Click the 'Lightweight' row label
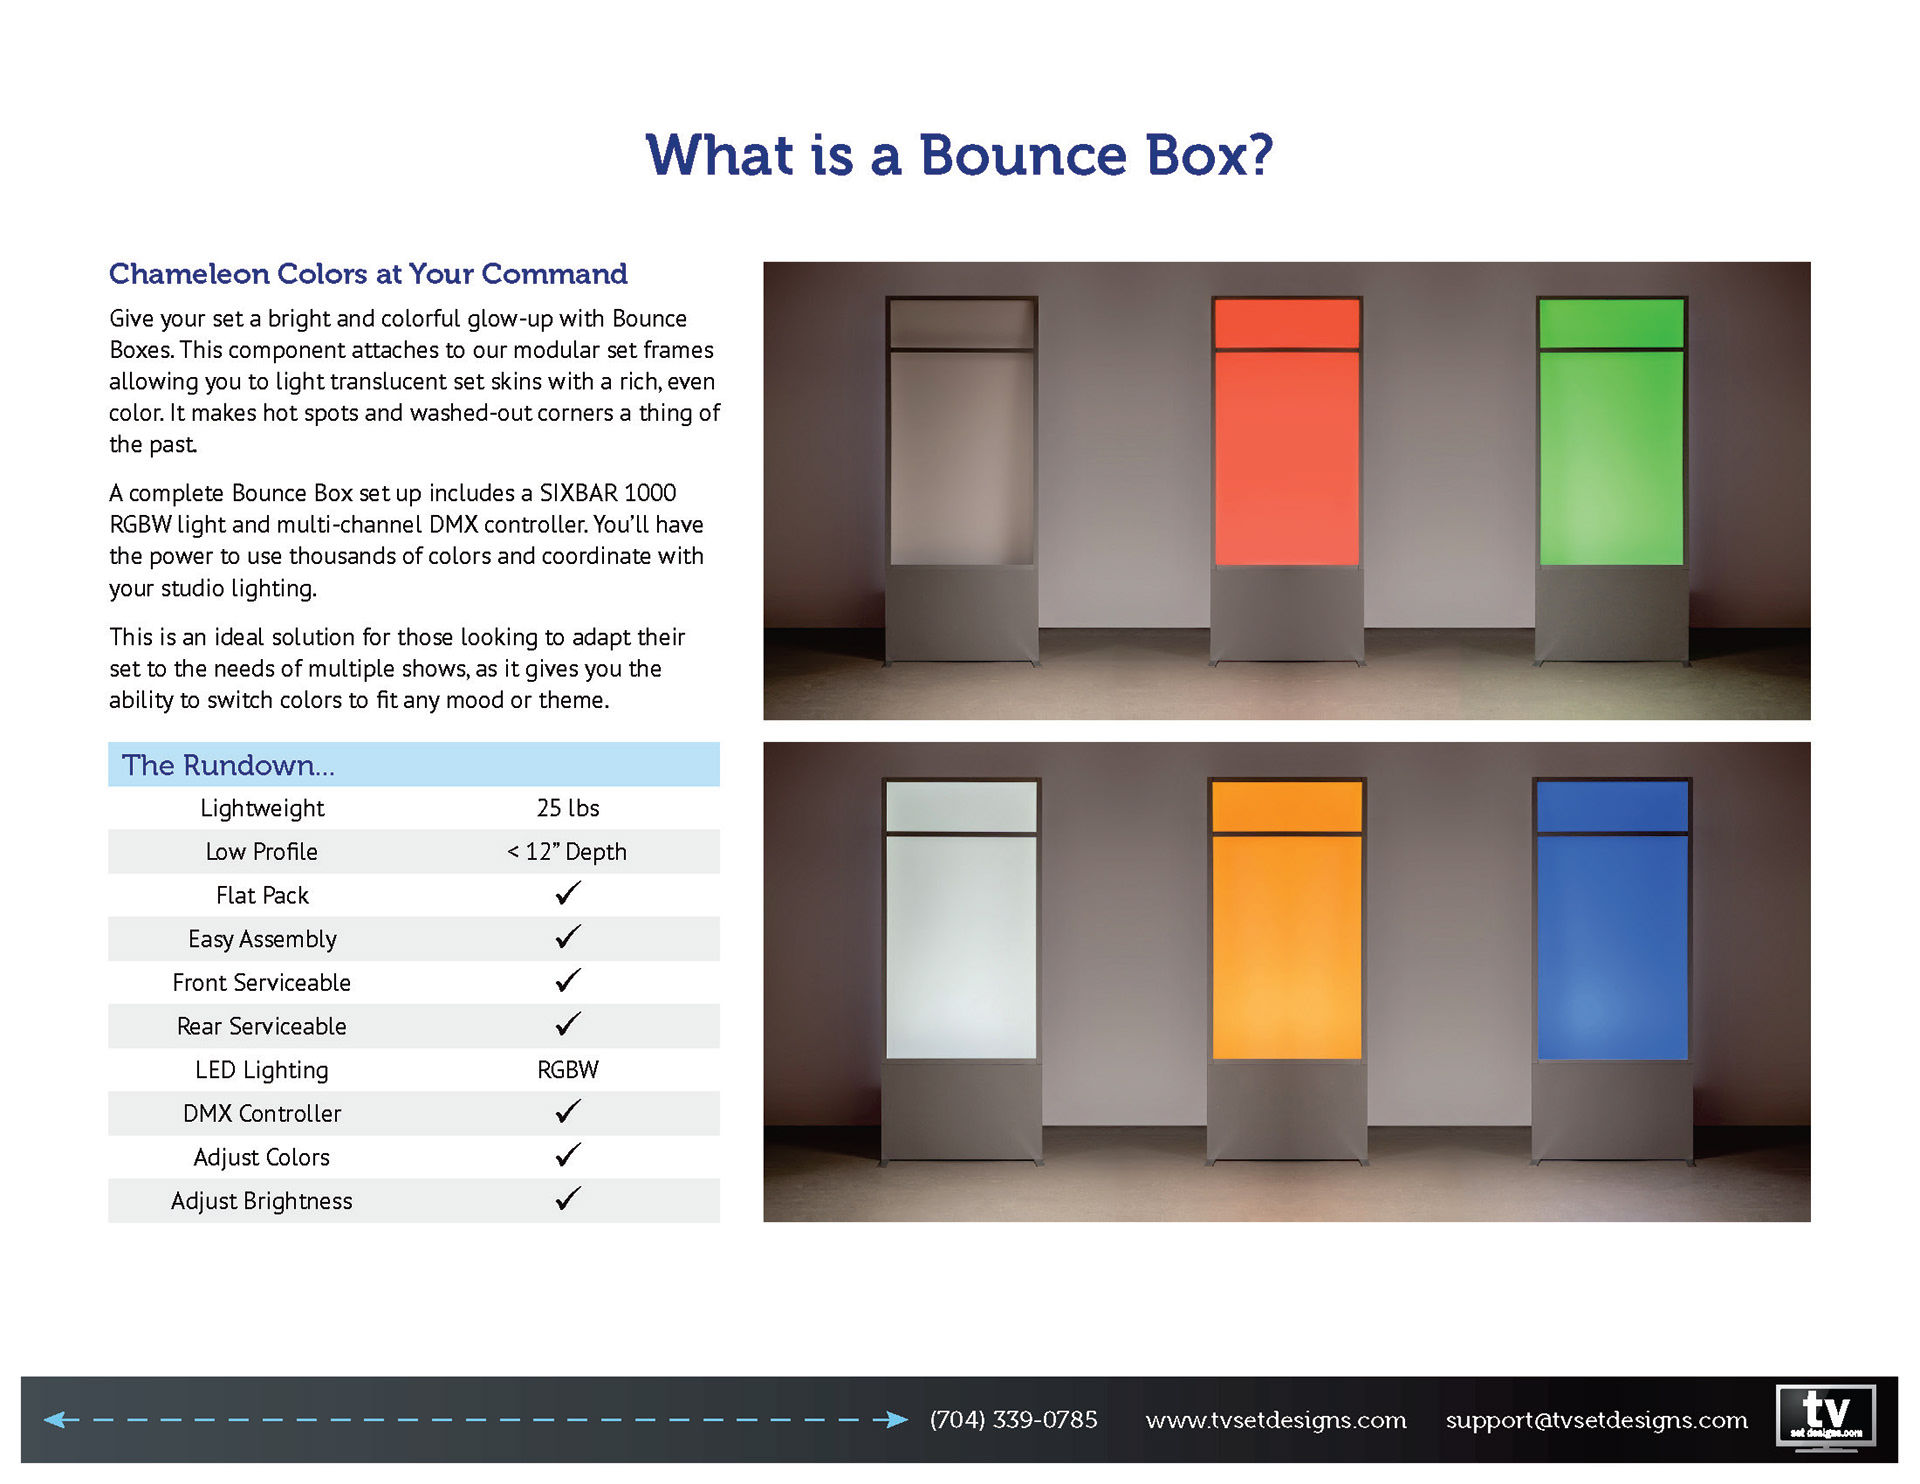1920x1484 pixels. [x=262, y=808]
